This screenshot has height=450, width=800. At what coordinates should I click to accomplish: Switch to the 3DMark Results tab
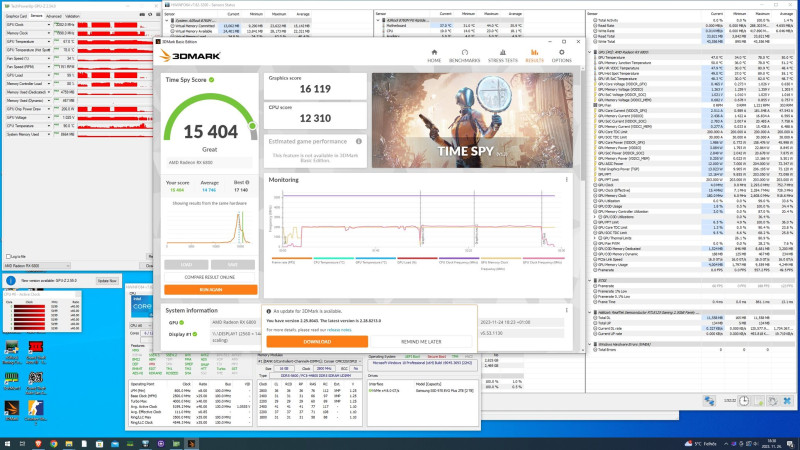click(534, 56)
